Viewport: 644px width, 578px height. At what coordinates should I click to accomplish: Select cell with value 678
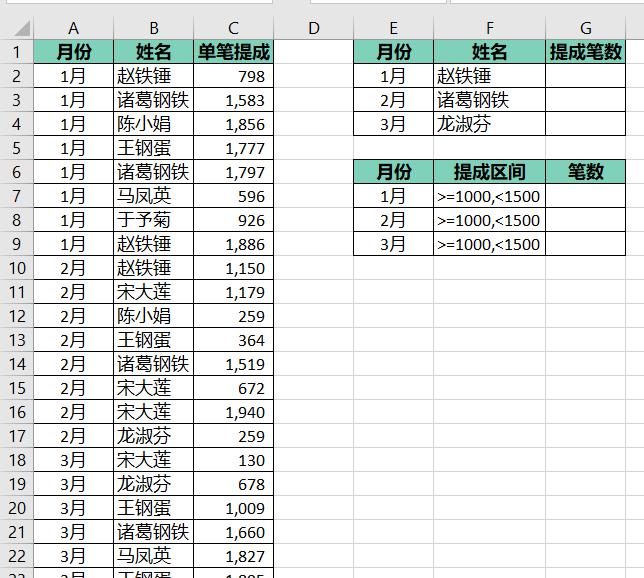tap(233, 484)
